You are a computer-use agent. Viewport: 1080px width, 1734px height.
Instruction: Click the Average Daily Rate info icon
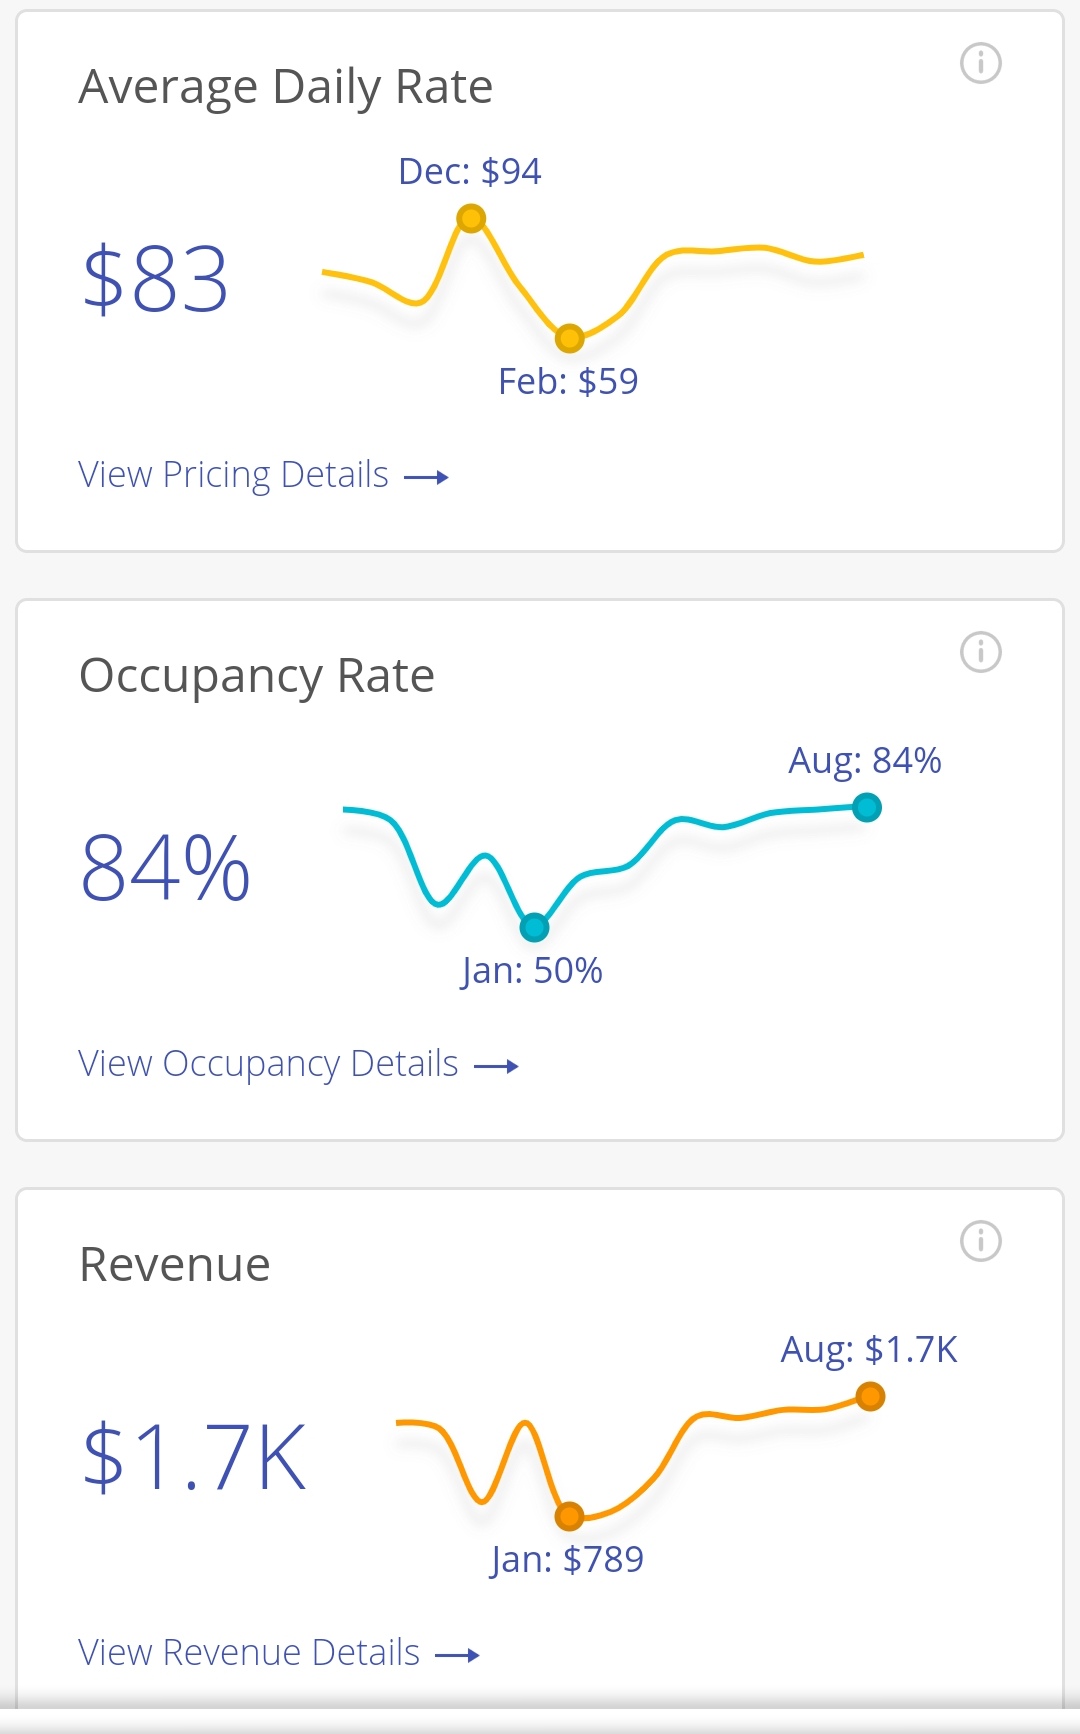pos(980,64)
